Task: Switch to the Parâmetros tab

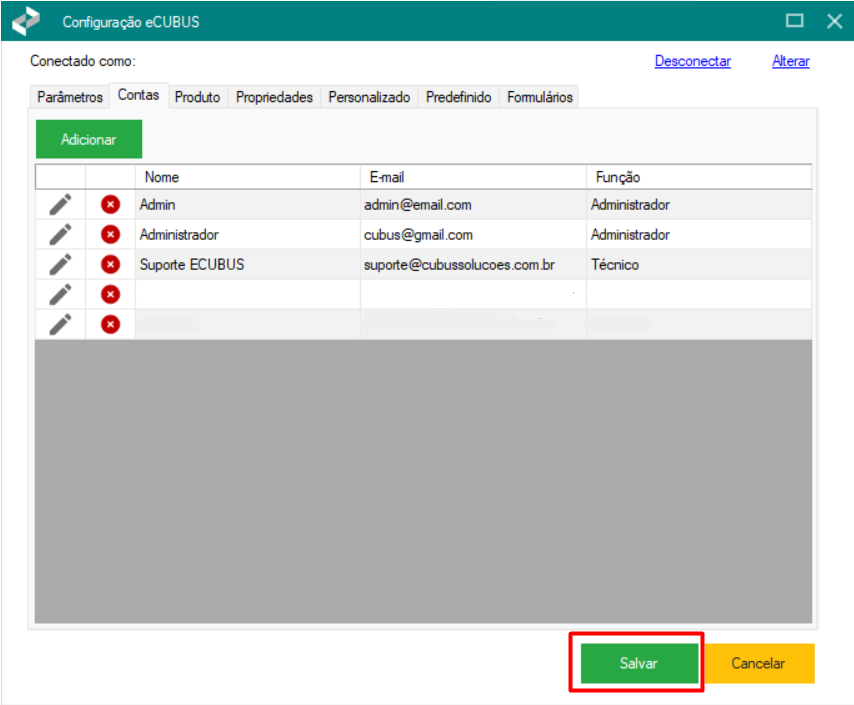Action: pyautogui.click(x=69, y=97)
